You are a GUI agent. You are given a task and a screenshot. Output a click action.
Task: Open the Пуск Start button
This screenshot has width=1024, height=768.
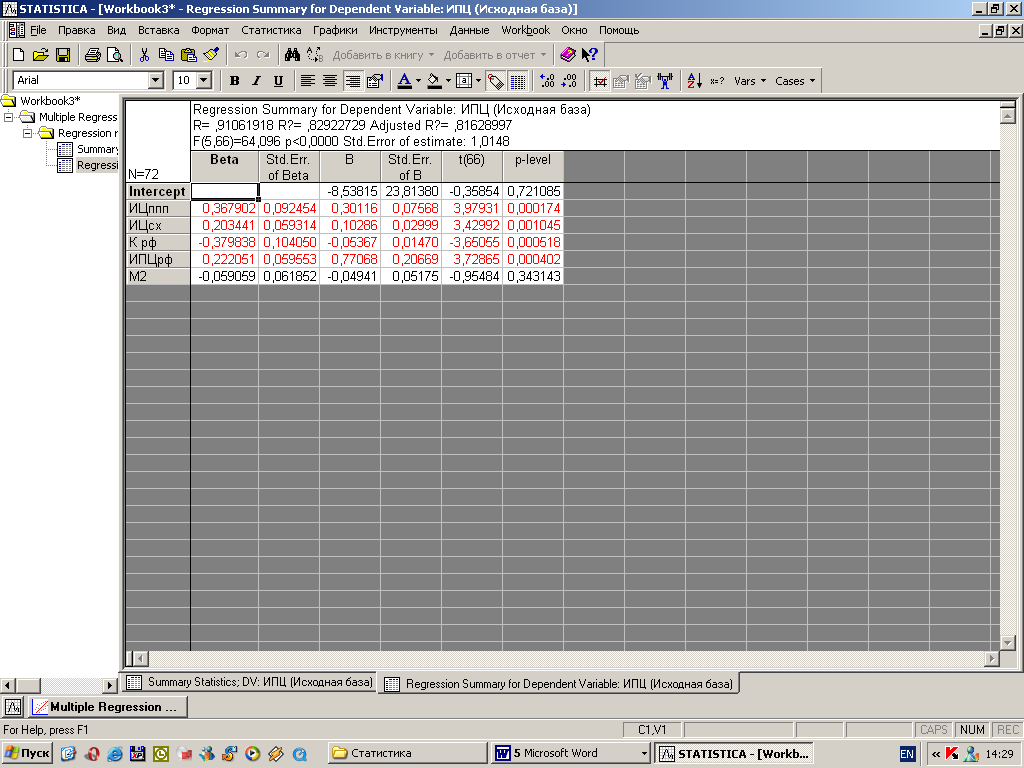26,753
